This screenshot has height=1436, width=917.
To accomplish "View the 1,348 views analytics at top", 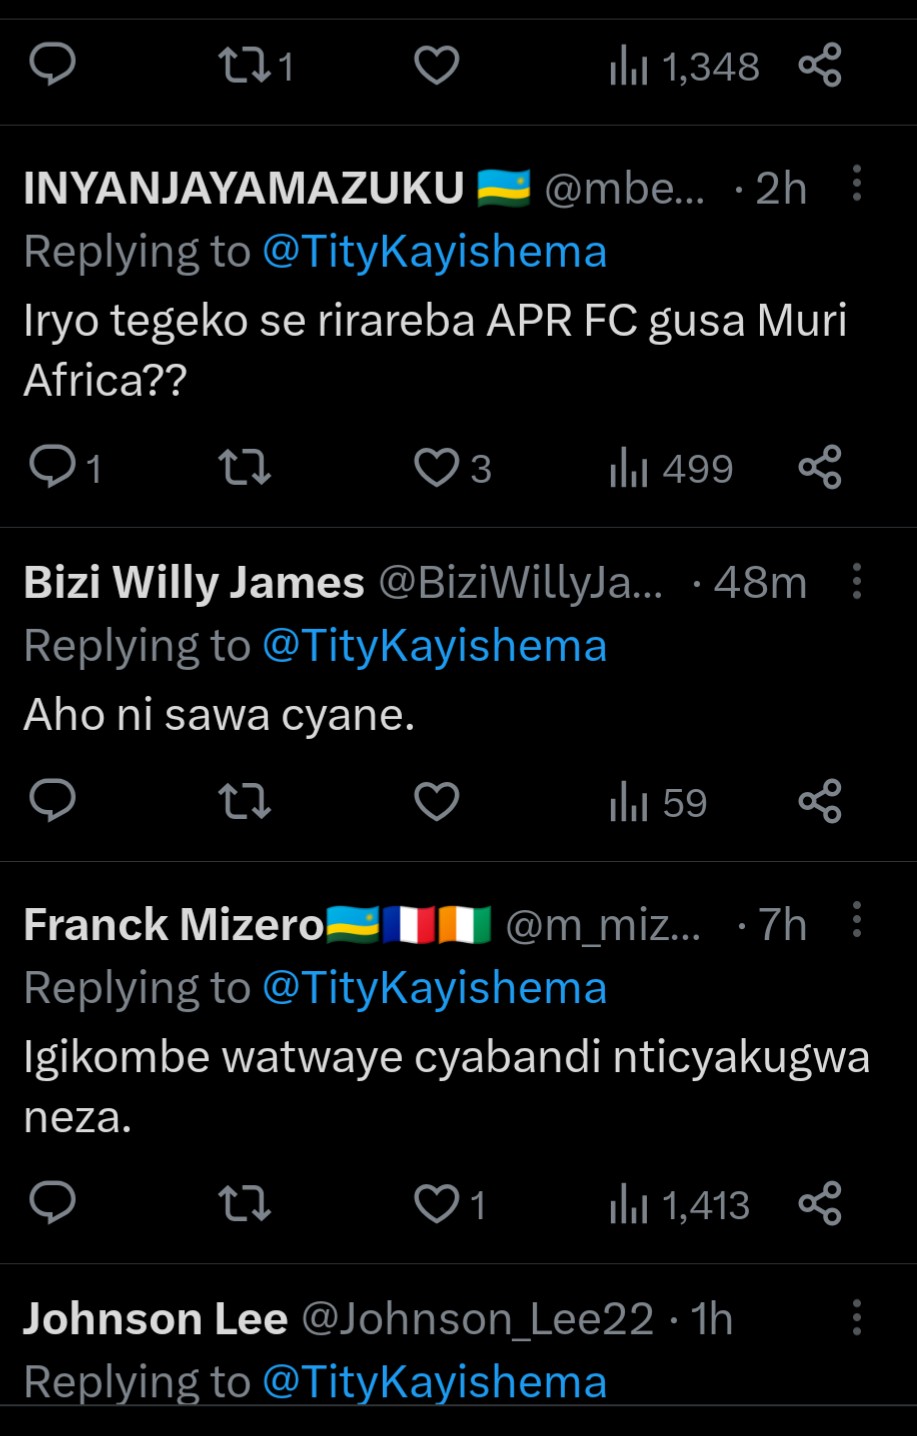I will point(685,67).
